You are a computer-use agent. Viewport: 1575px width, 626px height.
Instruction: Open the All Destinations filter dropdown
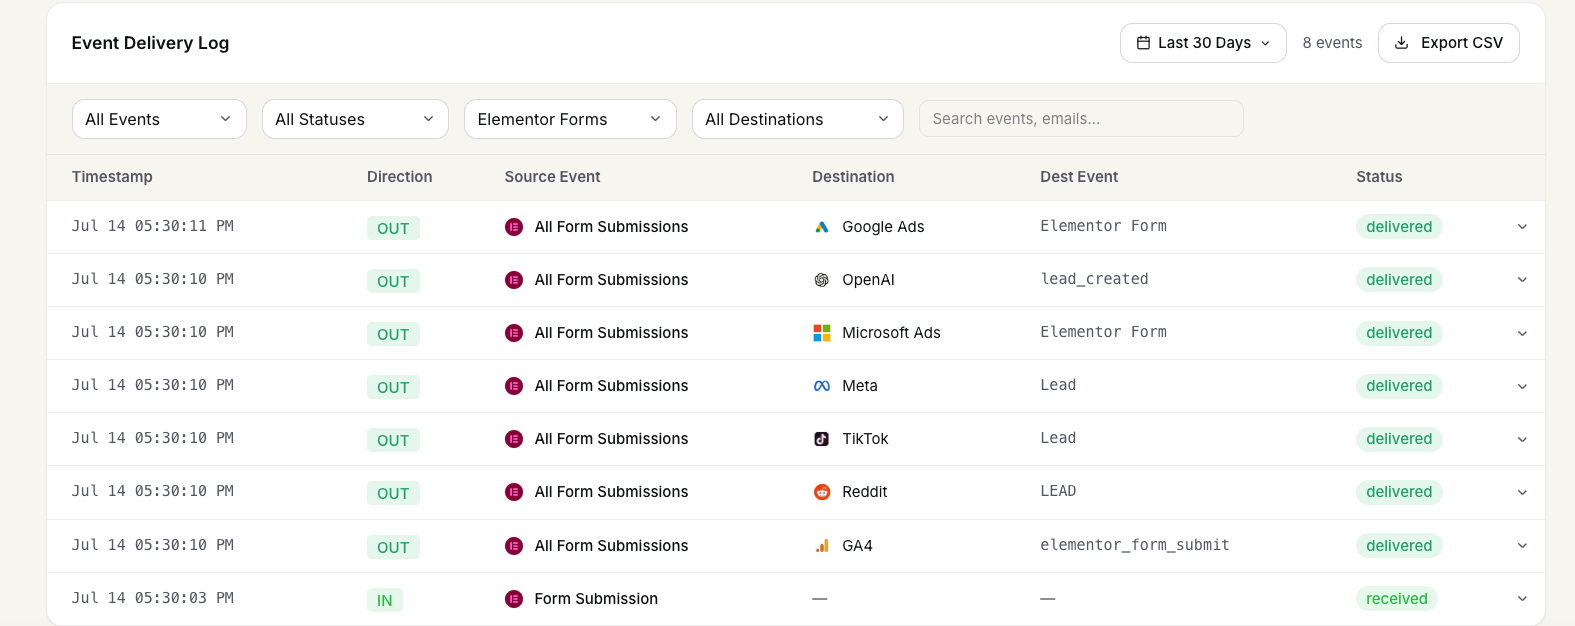click(798, 119)
